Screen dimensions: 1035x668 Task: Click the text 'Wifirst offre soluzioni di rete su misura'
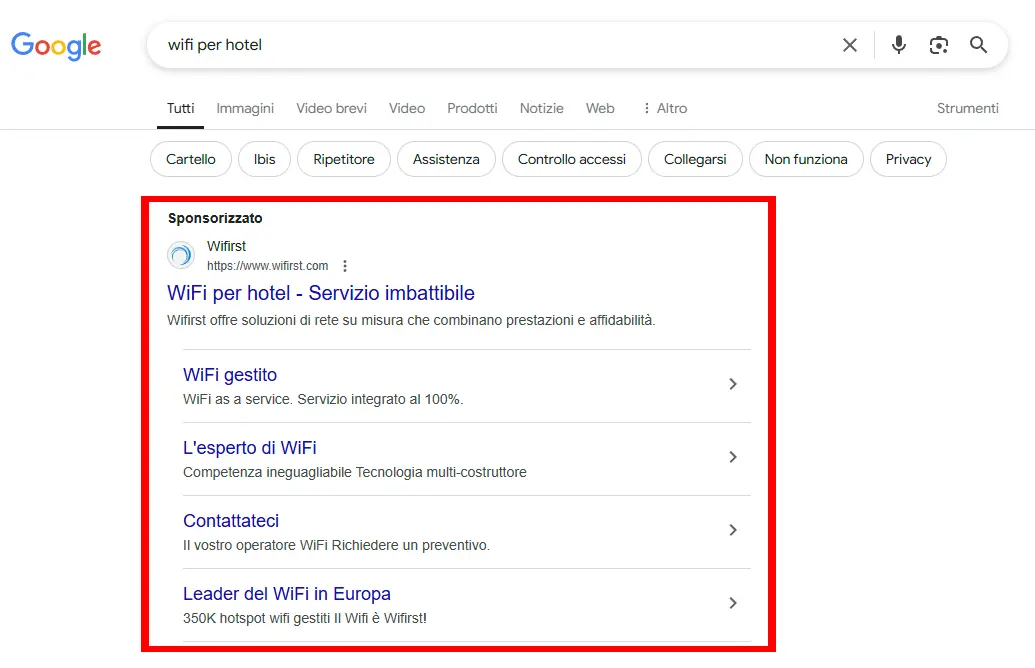click(285, 320)
